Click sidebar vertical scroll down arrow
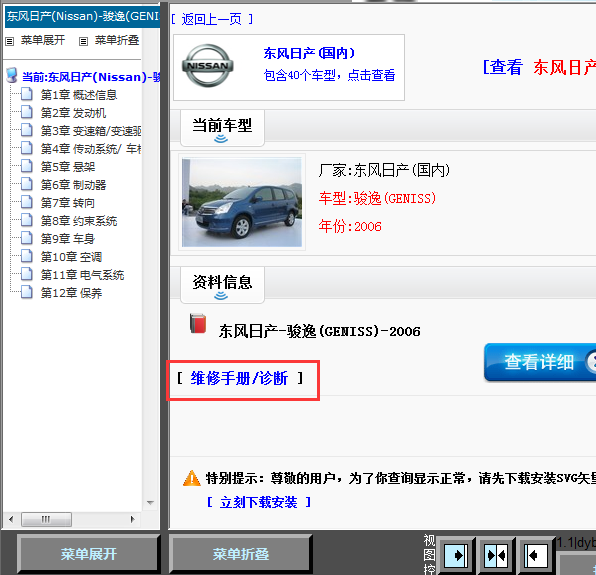Screen dimensions: 596x575 coord(150,503)
